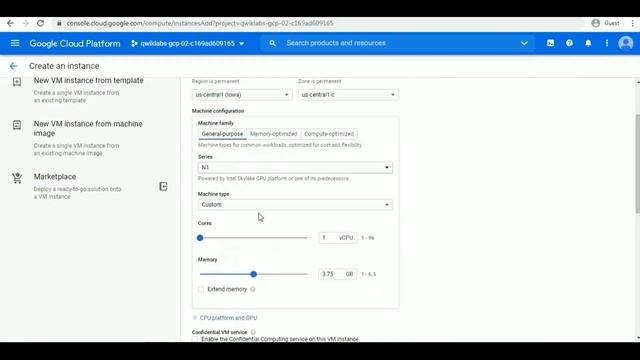Select the Compute-optimized machine family tab
This screenshot has width=640, height=360.
point(329,134)
